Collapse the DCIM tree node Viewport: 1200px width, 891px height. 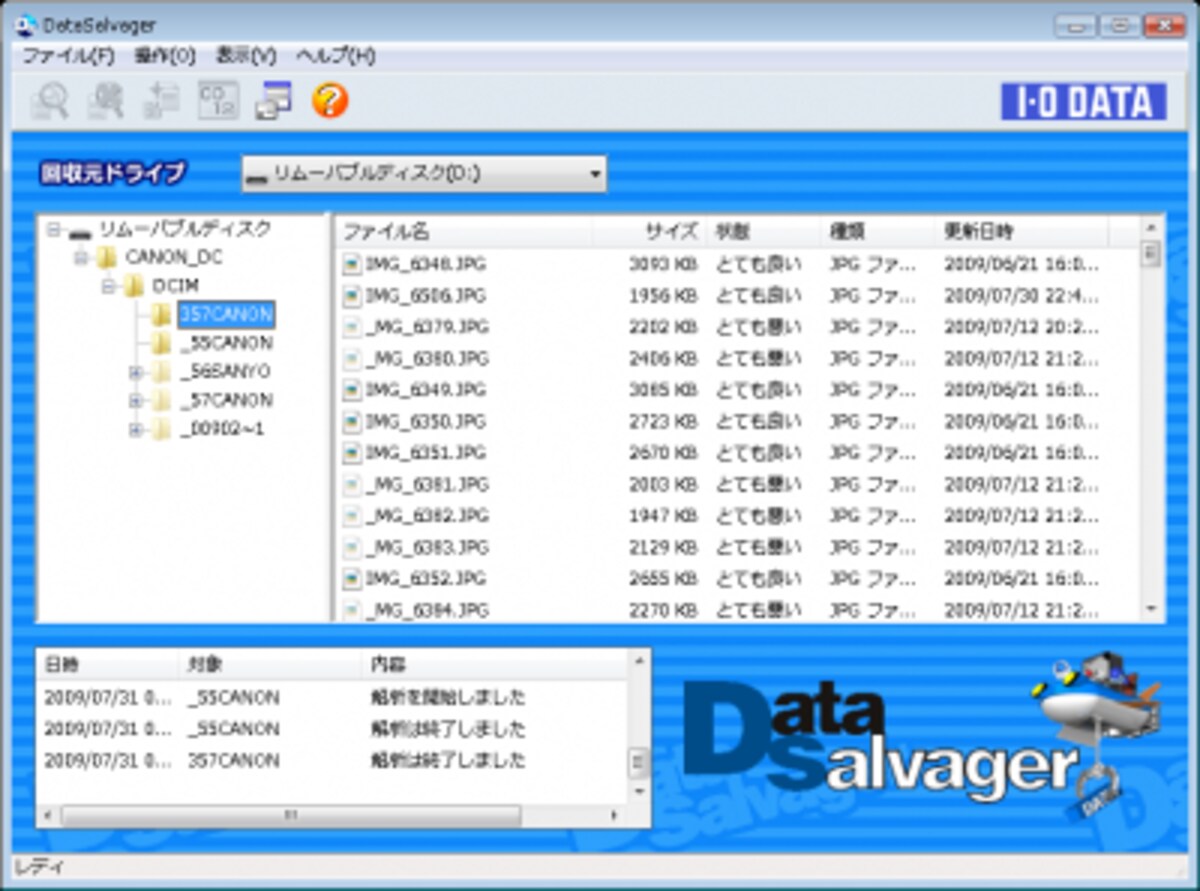108,287
